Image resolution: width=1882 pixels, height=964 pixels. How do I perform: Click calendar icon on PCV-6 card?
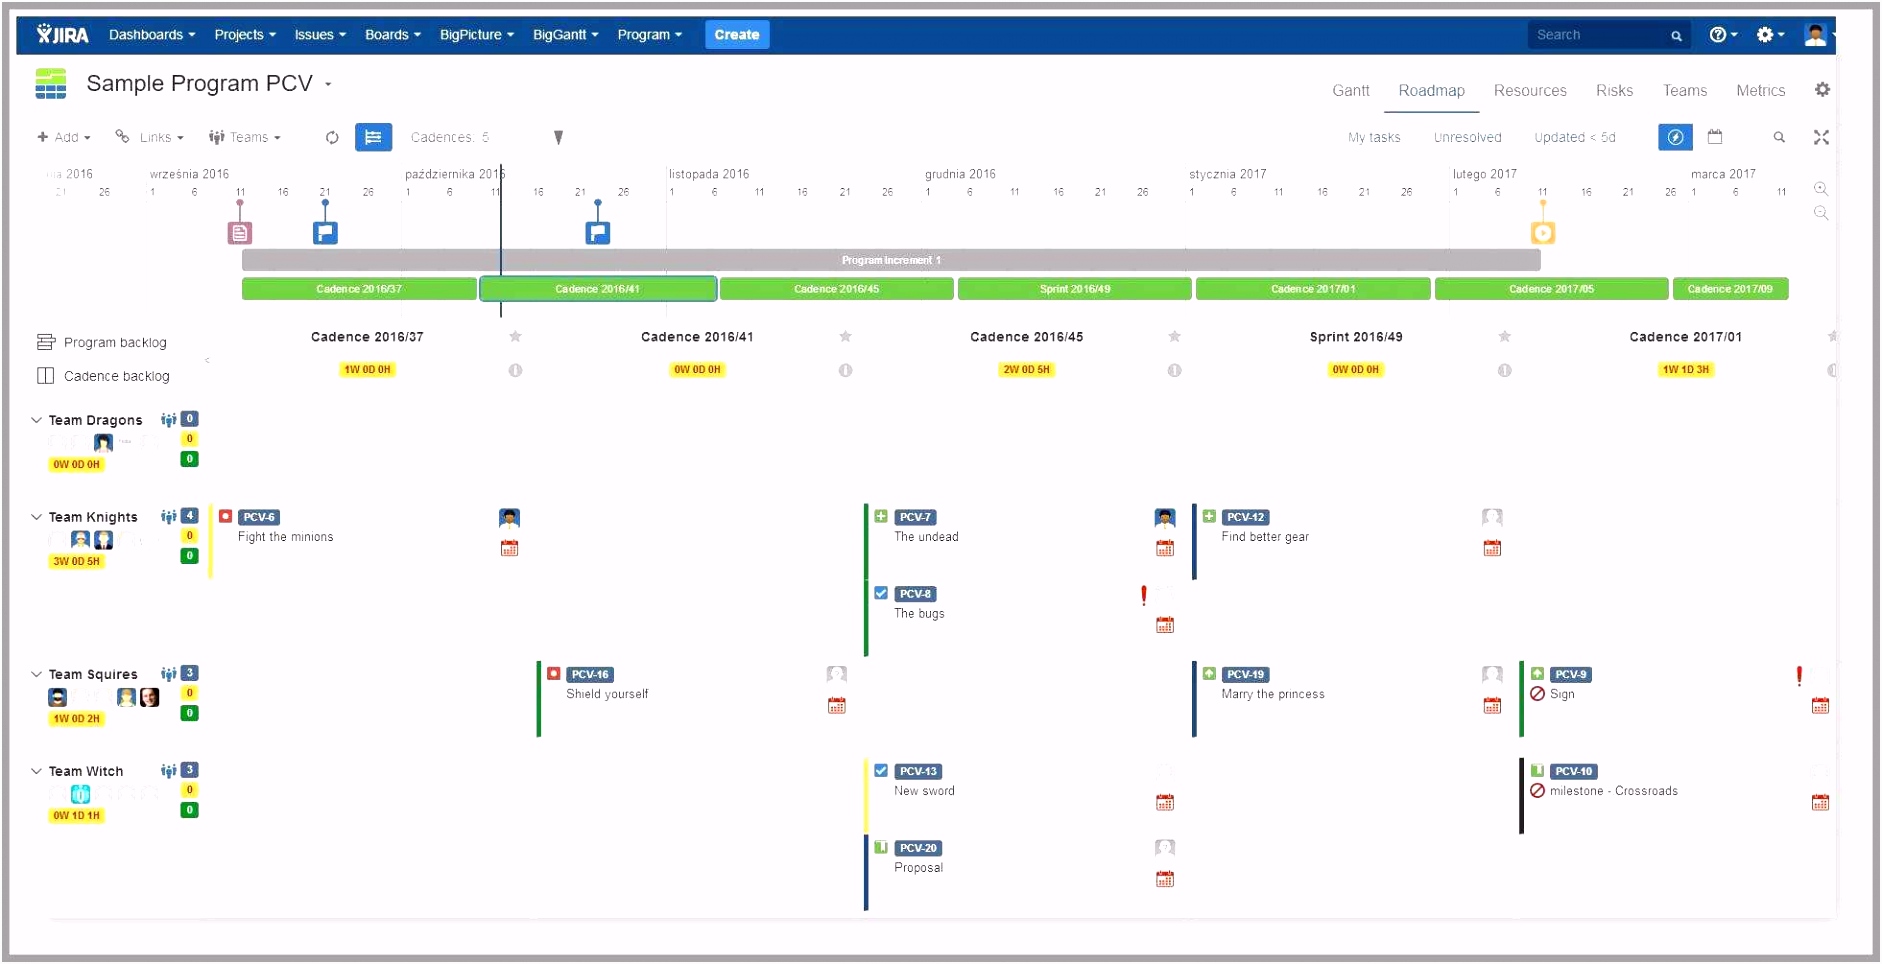(x=509, y=548)
